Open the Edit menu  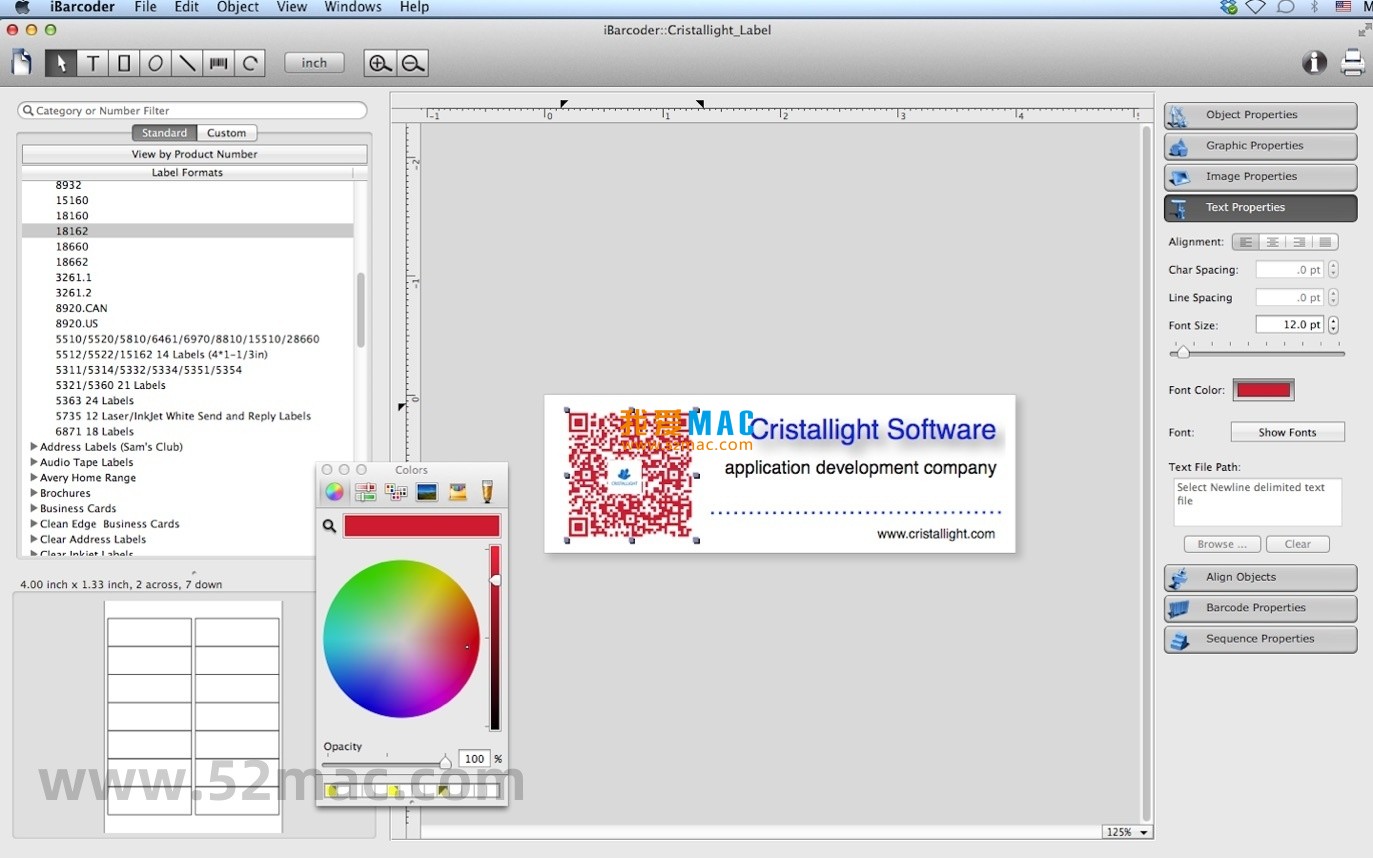pos(186,7)
